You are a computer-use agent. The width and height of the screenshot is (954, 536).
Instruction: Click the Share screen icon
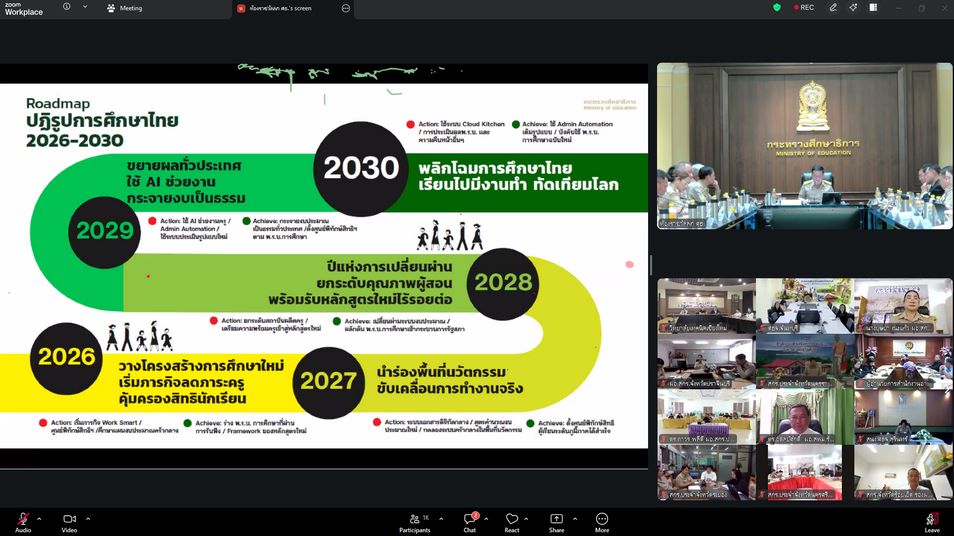pos(556,519)
